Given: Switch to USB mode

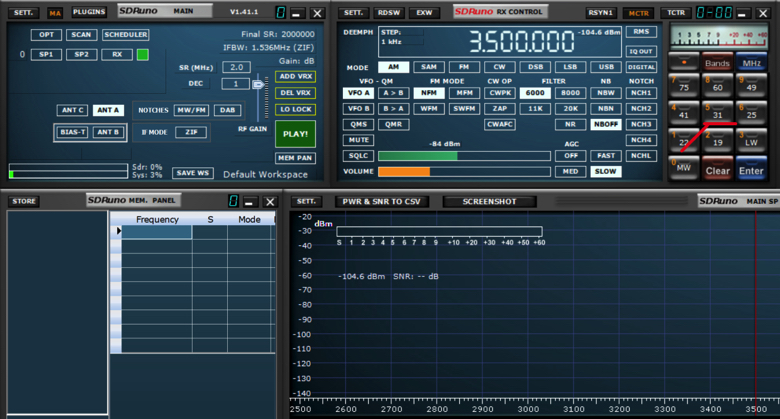Looking at the screenshot, I should tap(606, 67).
